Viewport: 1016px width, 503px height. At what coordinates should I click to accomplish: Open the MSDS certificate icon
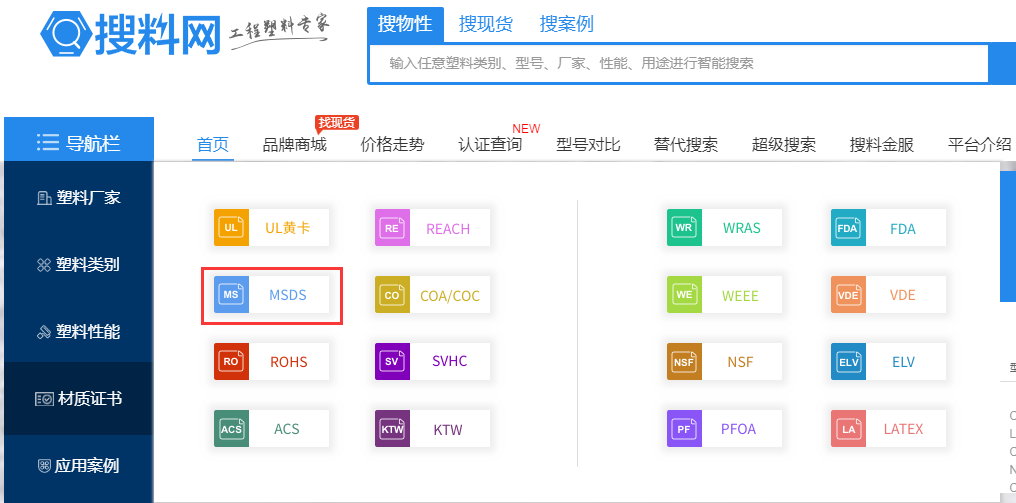pos(231,295)
